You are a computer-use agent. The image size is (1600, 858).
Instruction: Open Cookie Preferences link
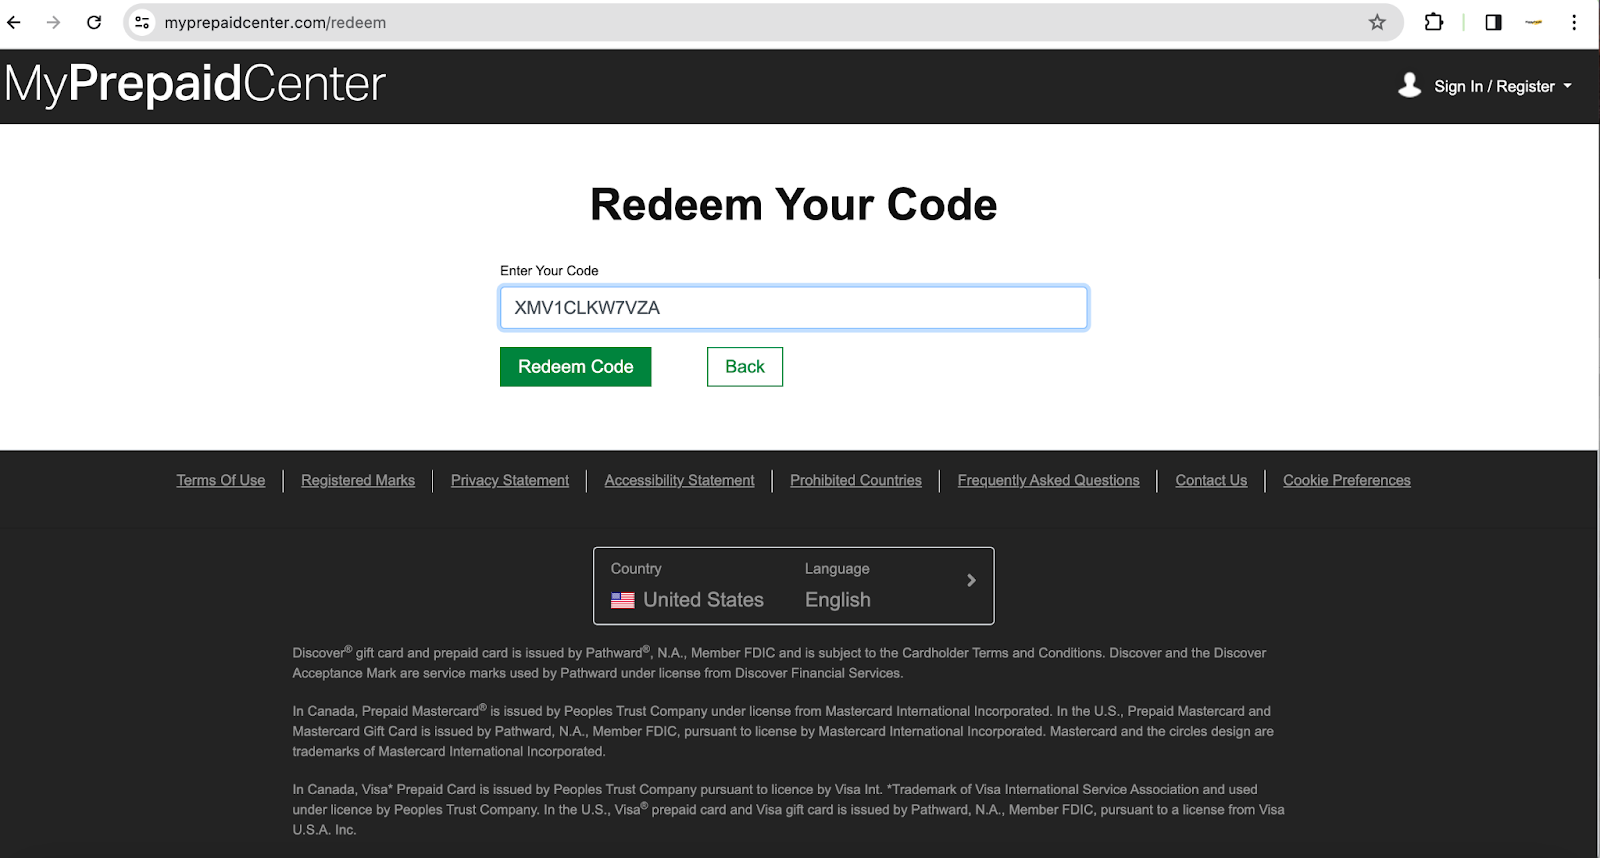1347,481
